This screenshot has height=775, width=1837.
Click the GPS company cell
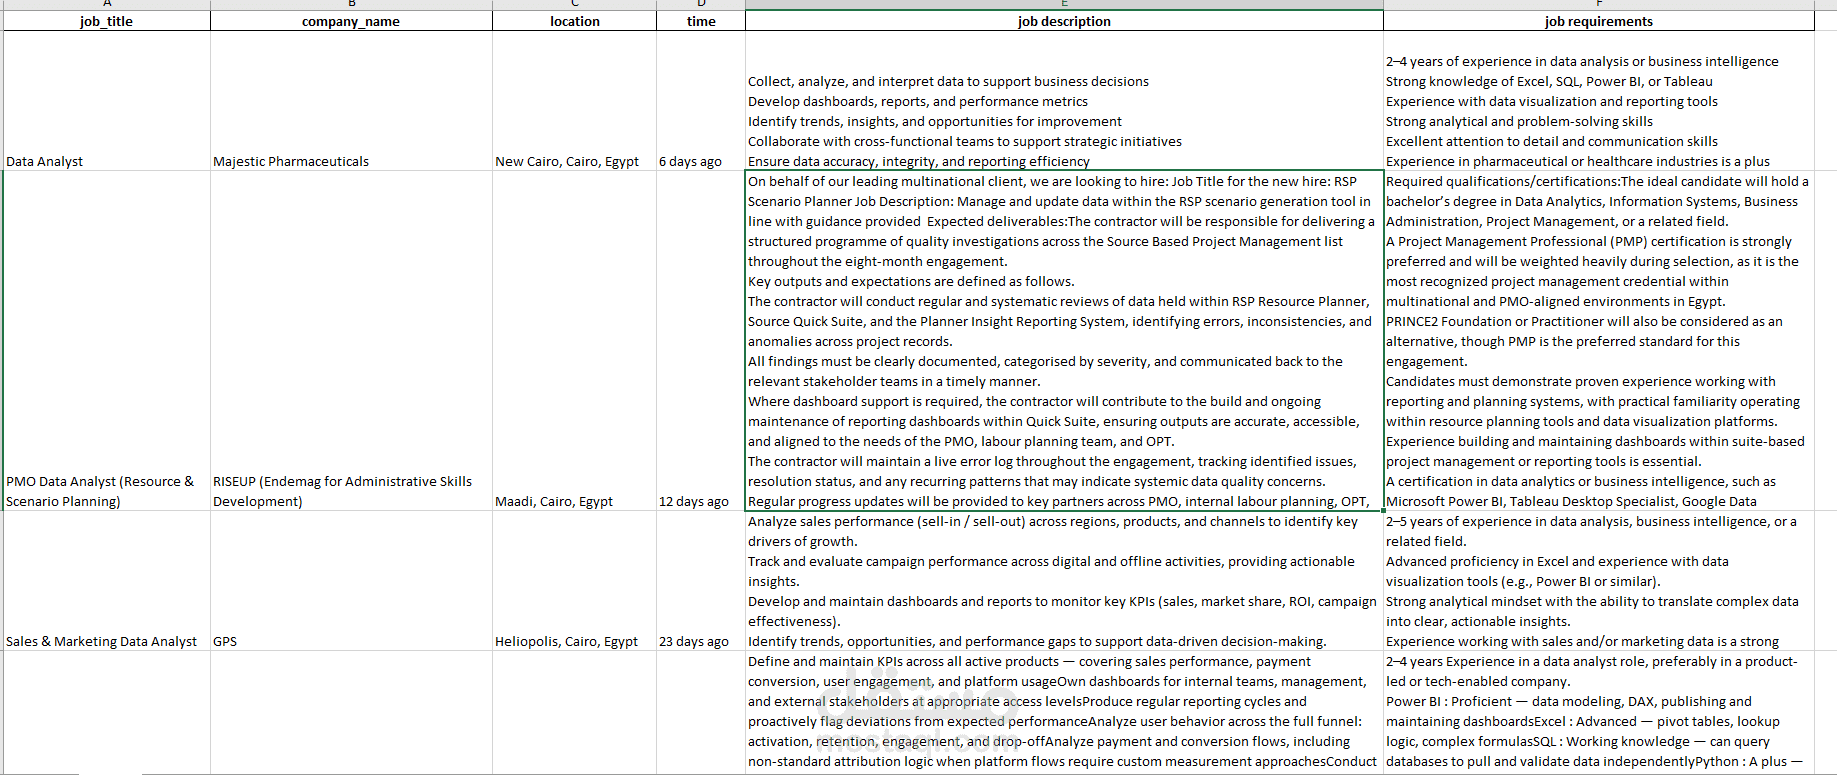351,581
